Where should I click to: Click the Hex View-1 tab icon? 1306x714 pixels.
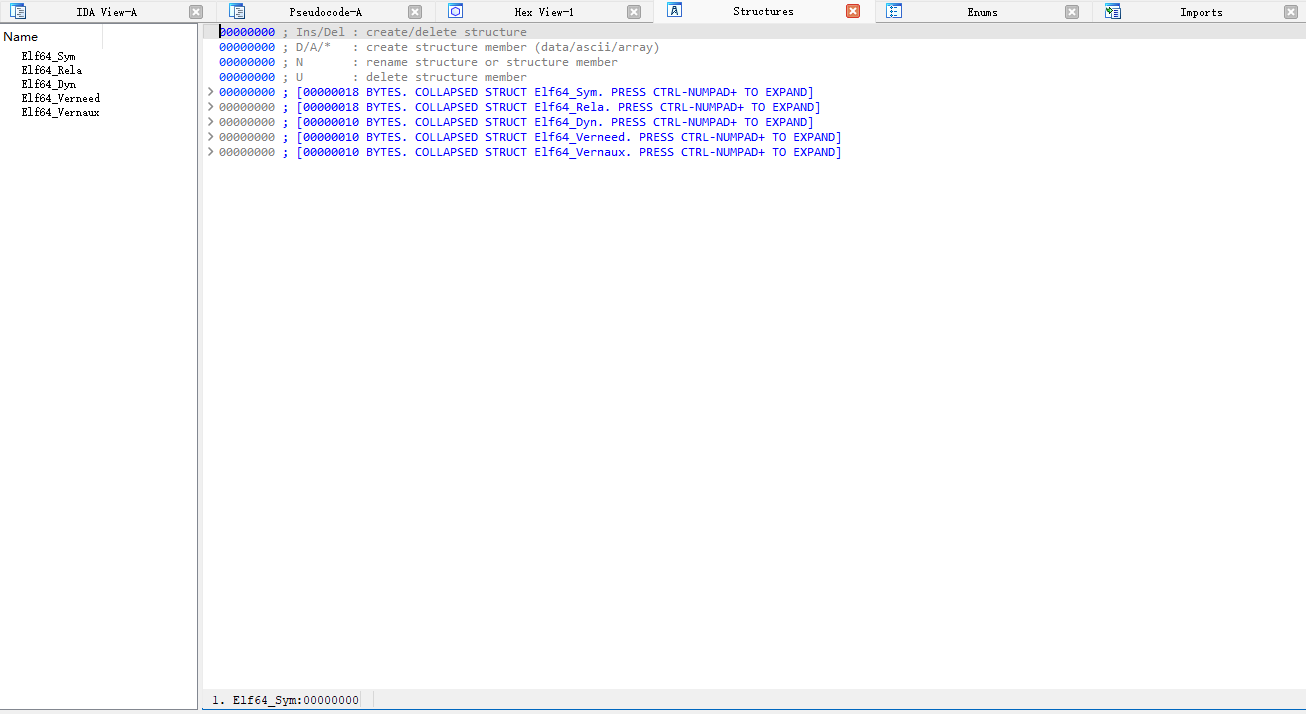[456, 12]
